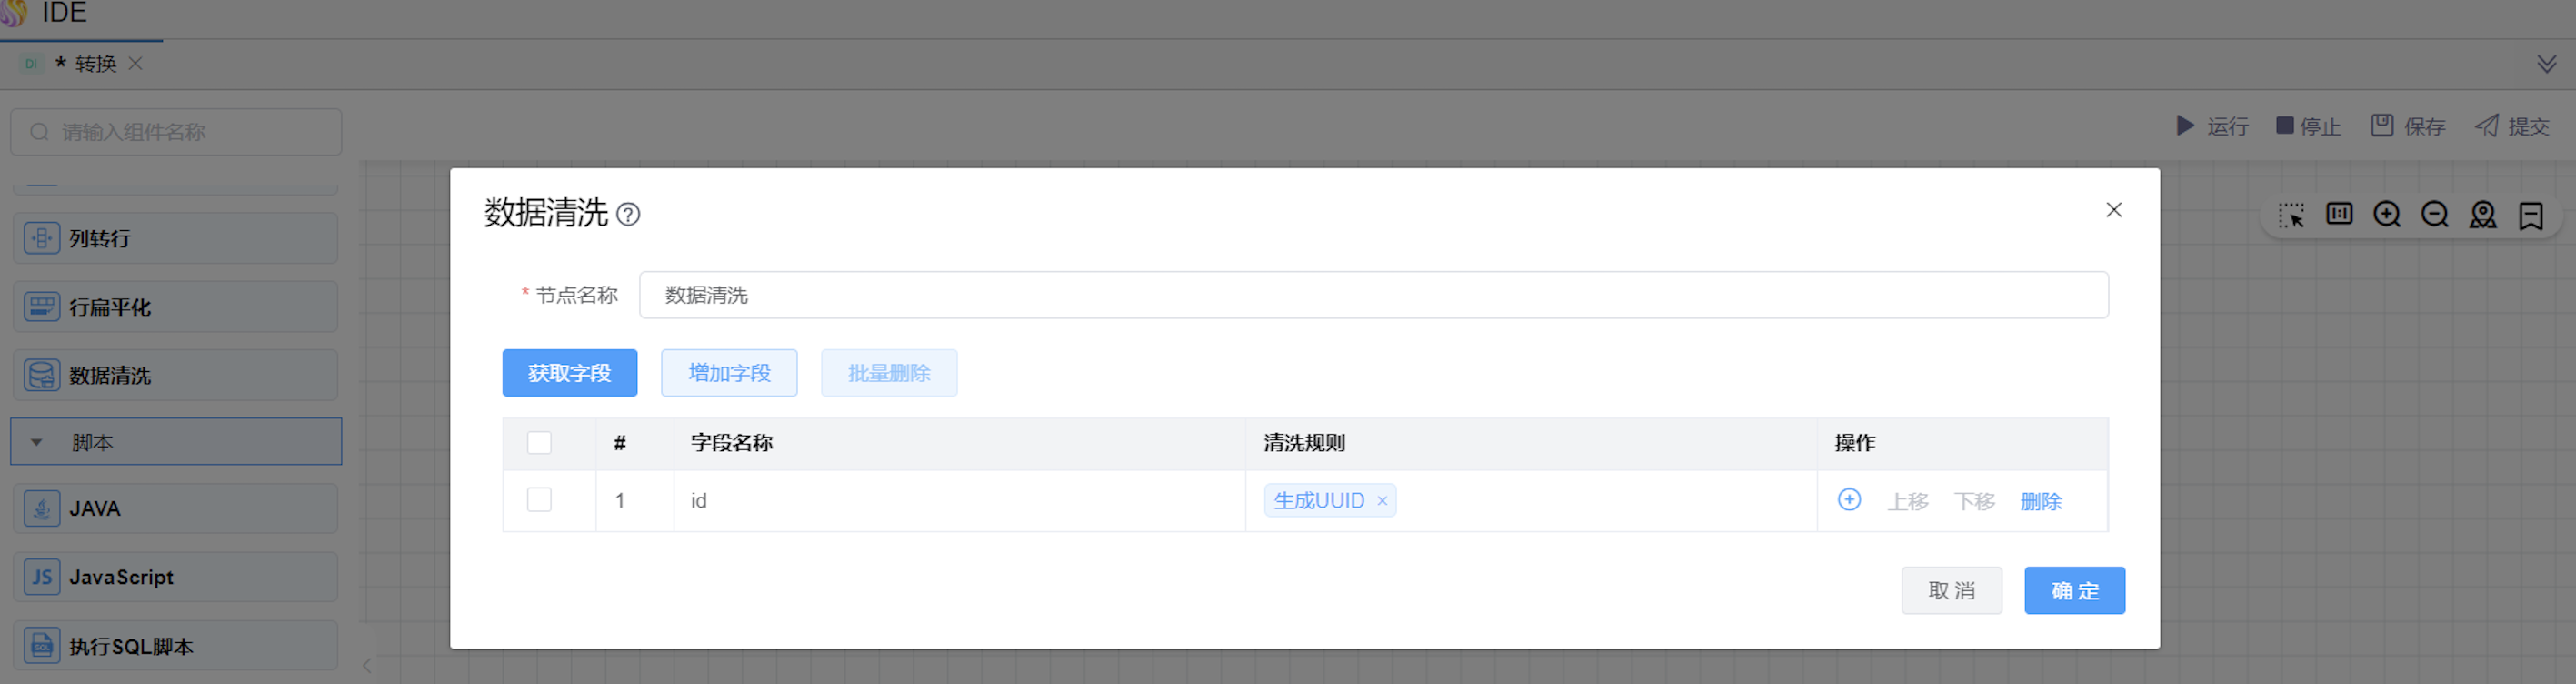Click the 节点名称 input field

click(1373, 295)
